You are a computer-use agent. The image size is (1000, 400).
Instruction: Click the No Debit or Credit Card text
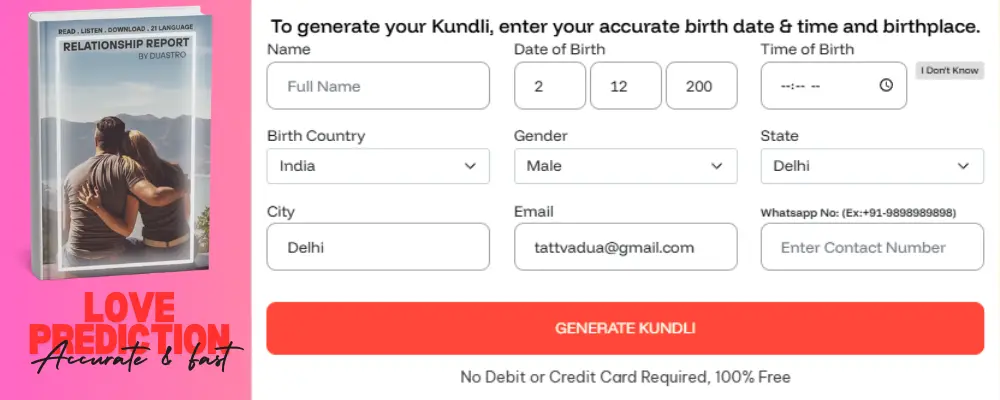click(x=625, y=377)
